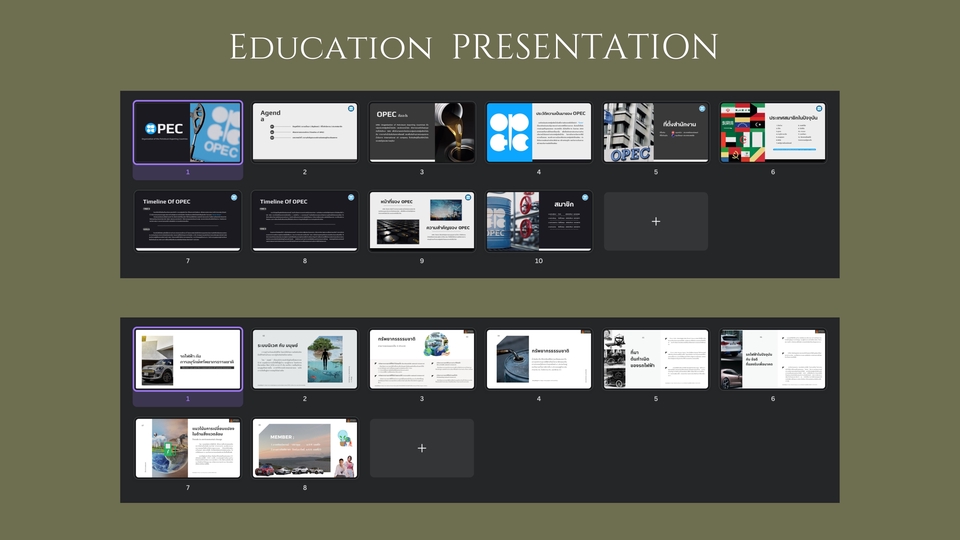This screenshot has width=960, height=540.
Task: Select slide with black-and-white vintage car photos
Action: (x=656, y=359)
